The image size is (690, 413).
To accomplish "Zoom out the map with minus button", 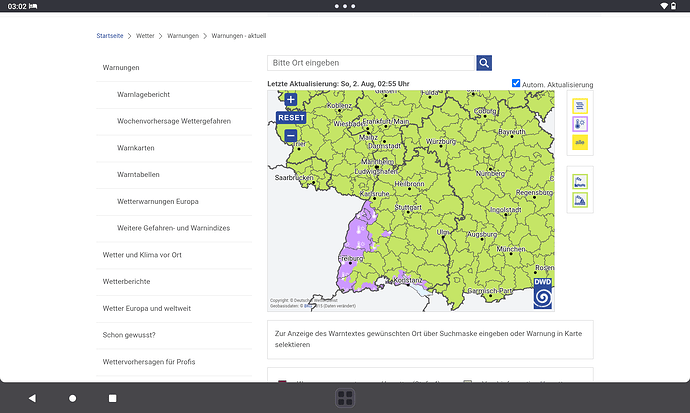I will tap(290, 135).
